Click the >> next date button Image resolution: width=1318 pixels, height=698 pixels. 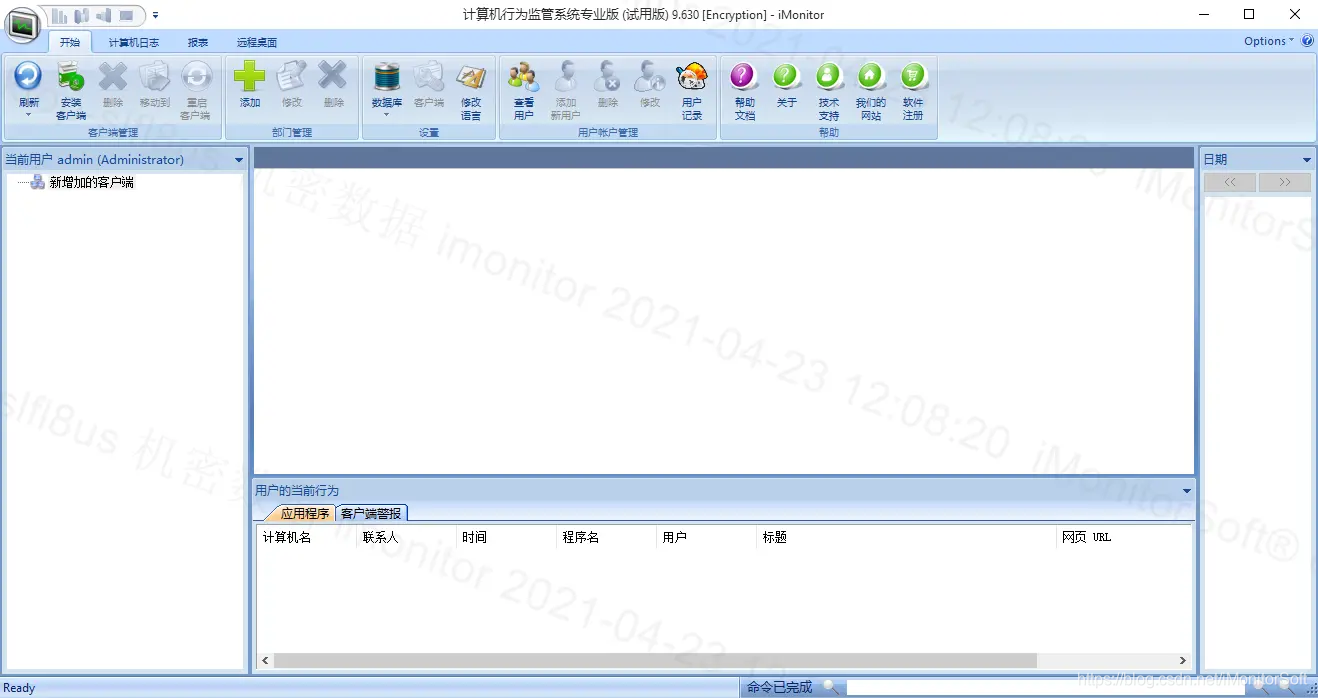pos(1285,182)
